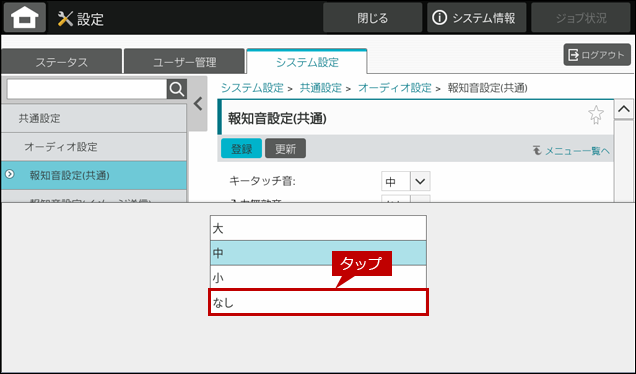Open システム情報

[476, 18]
